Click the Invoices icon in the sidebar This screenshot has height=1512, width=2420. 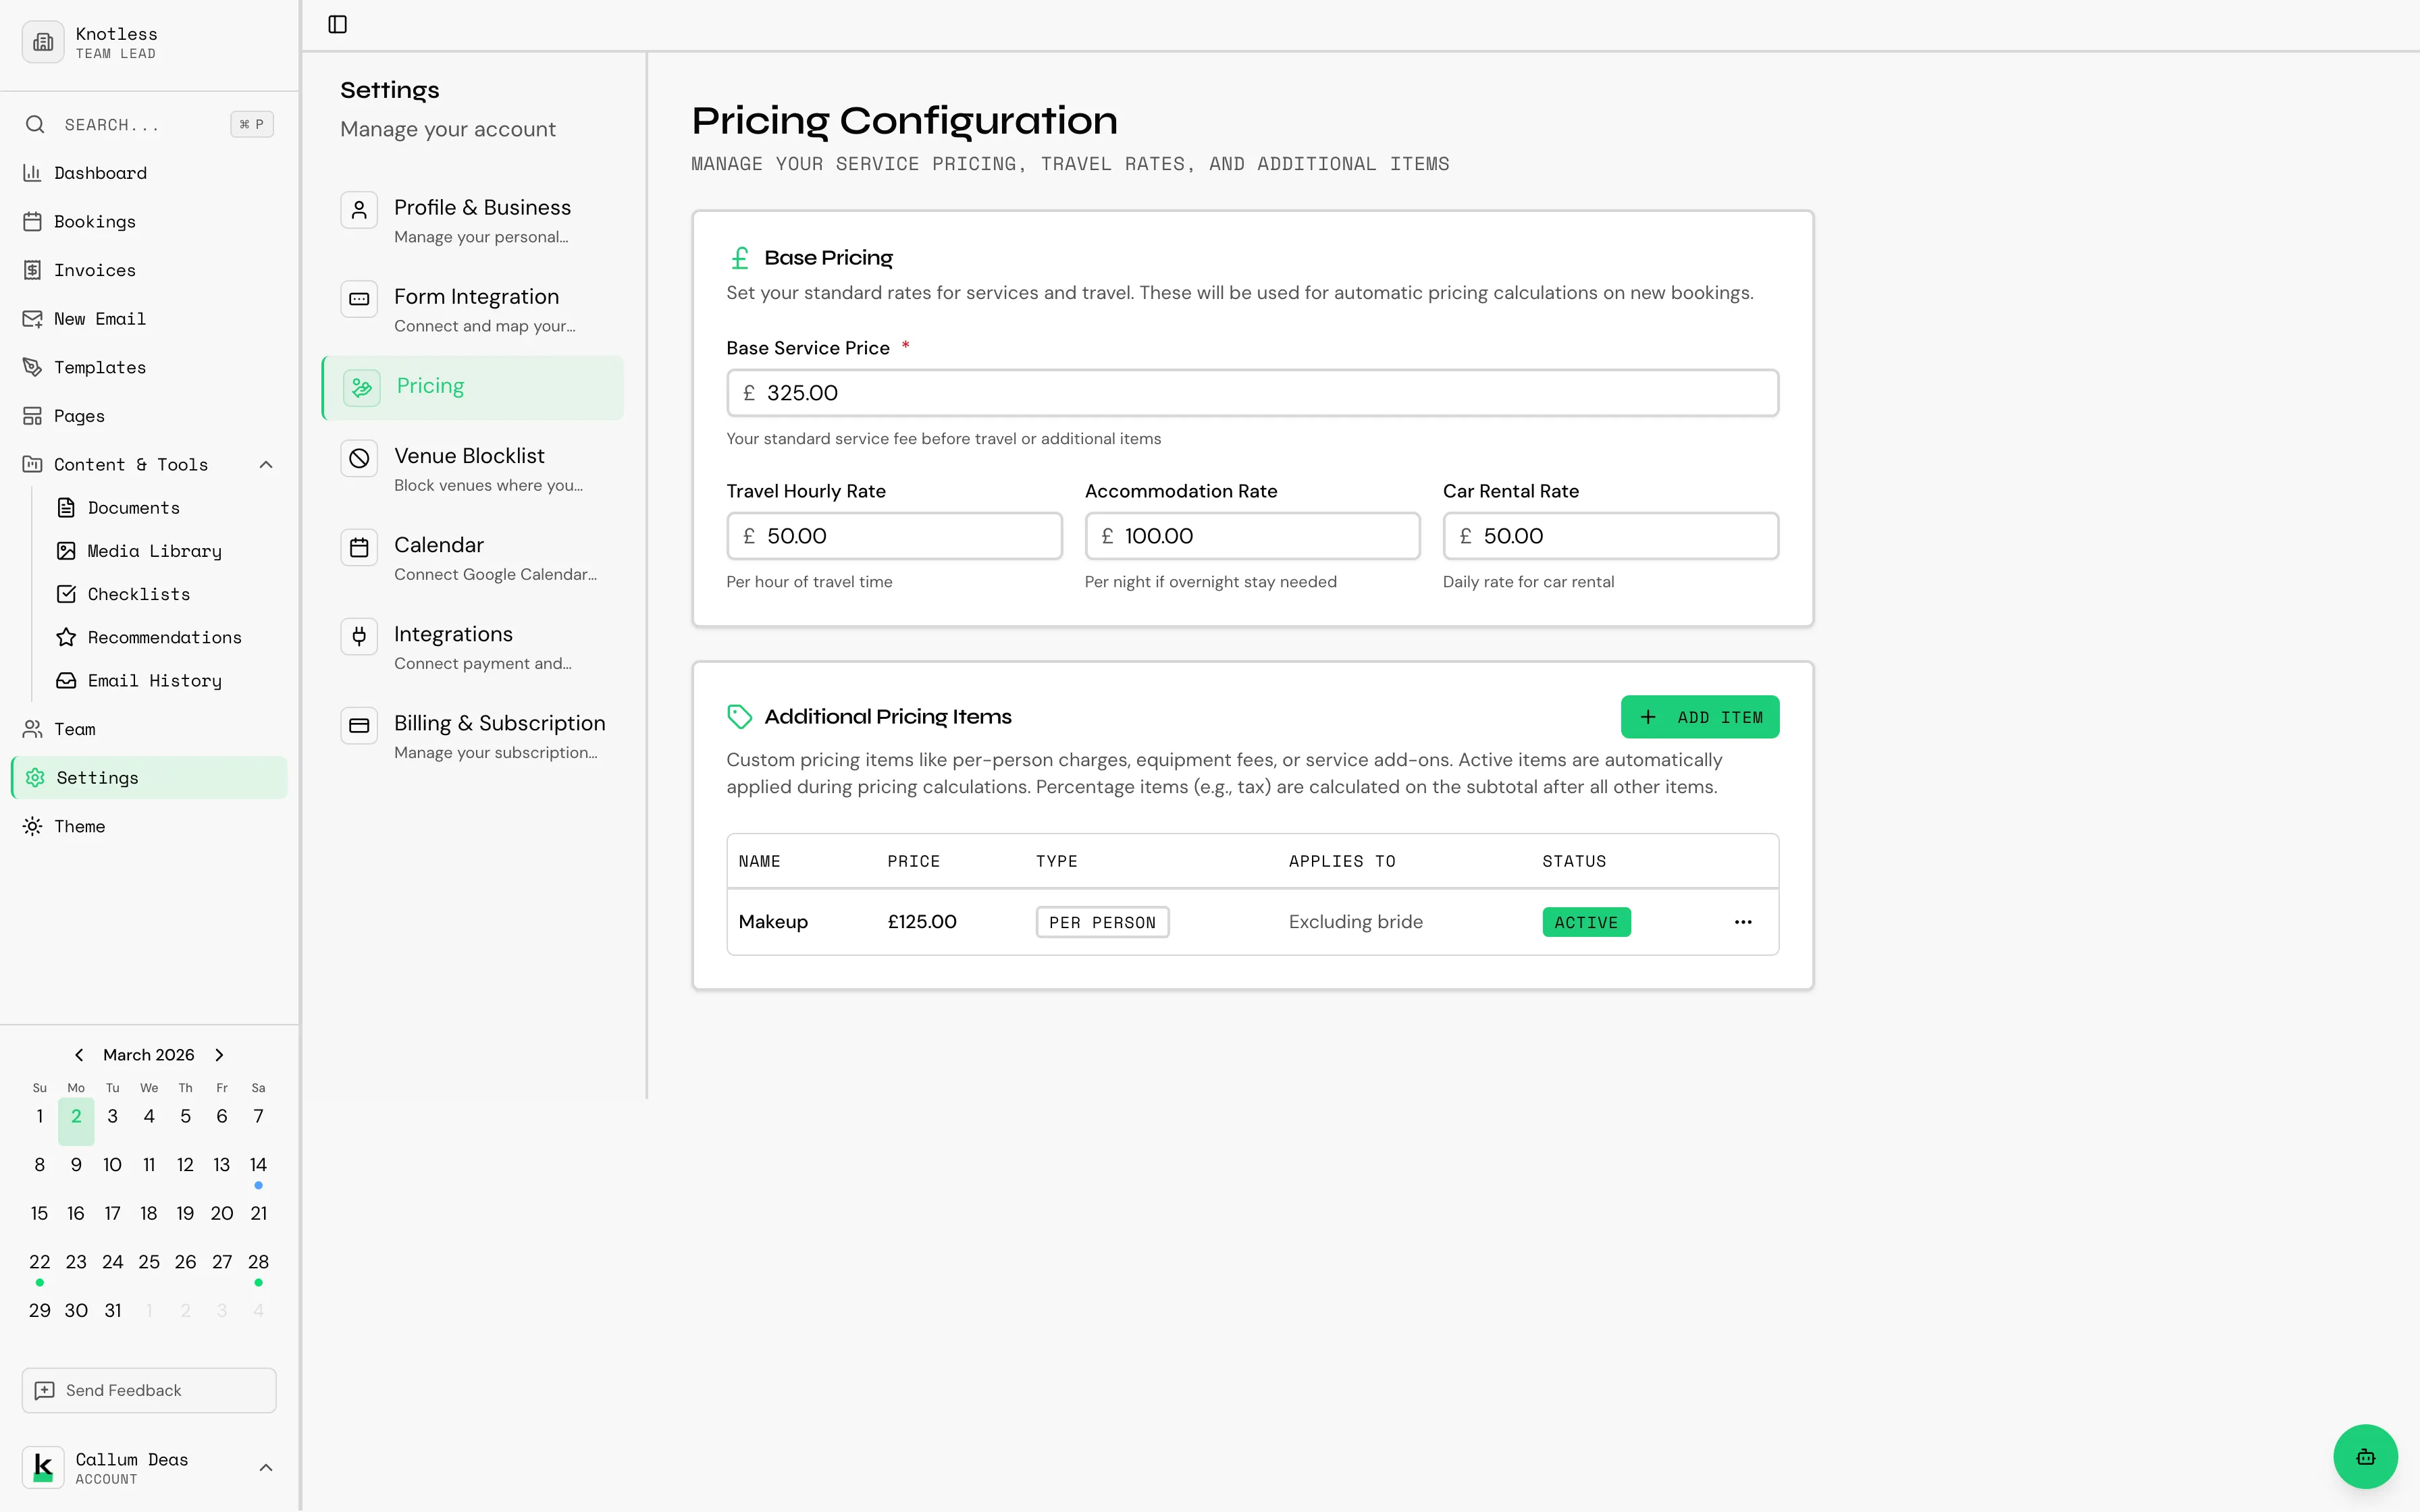pos(33,270)
